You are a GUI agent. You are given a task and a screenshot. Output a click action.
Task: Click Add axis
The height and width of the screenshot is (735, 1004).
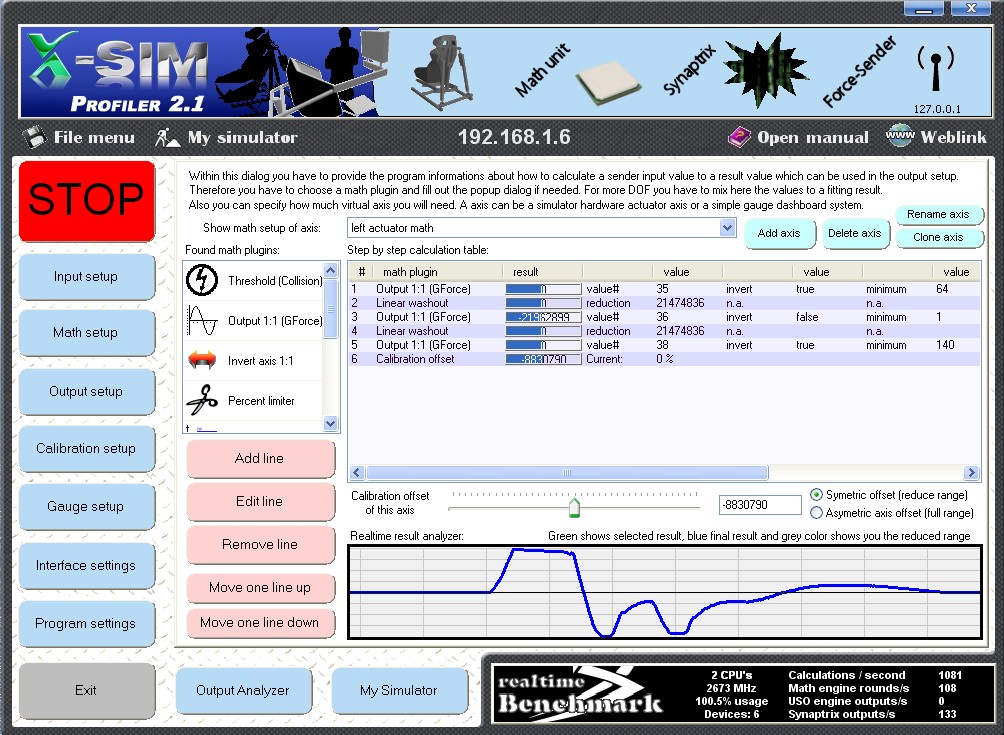click(x=779, y=233)
